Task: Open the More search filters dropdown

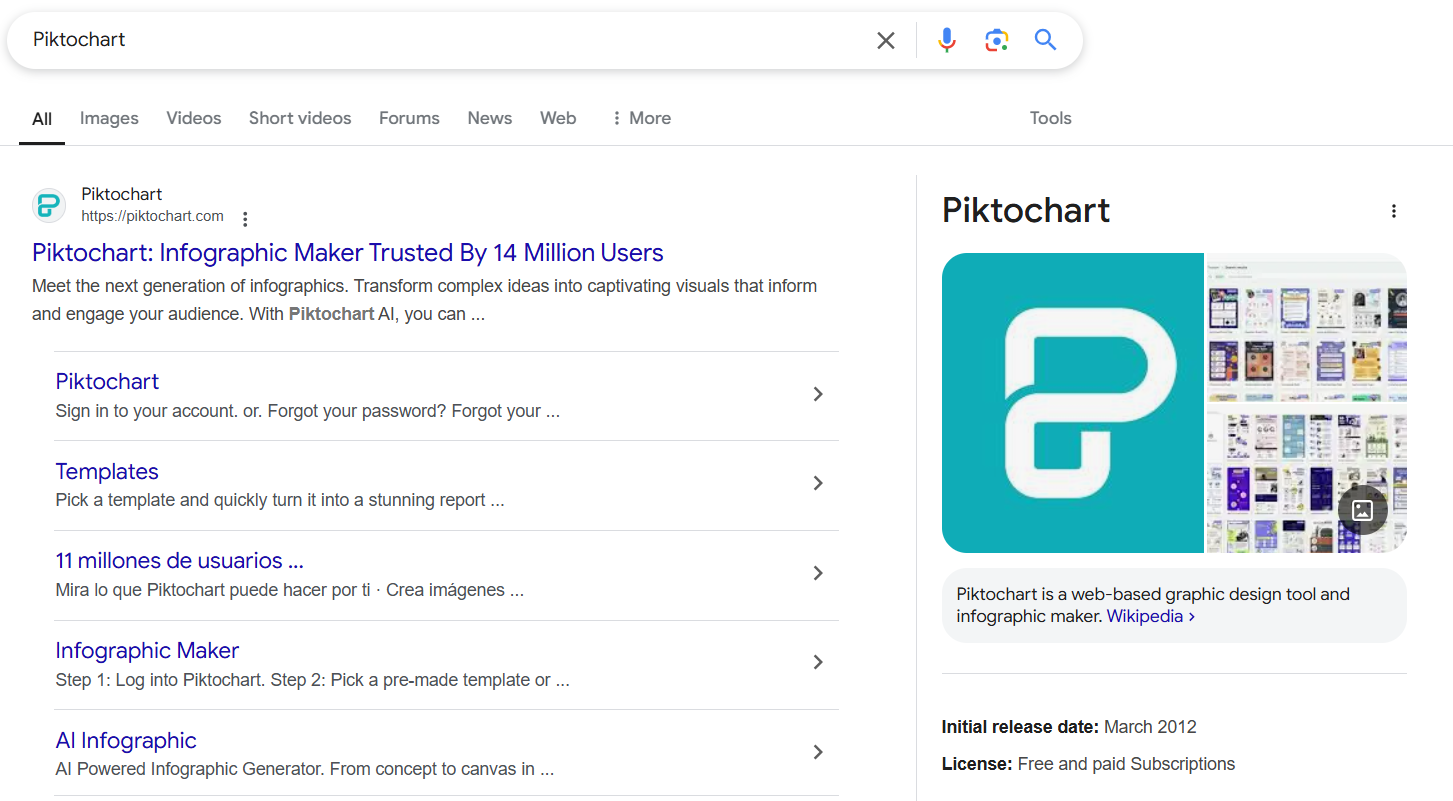Action: [x=641, y=118]
